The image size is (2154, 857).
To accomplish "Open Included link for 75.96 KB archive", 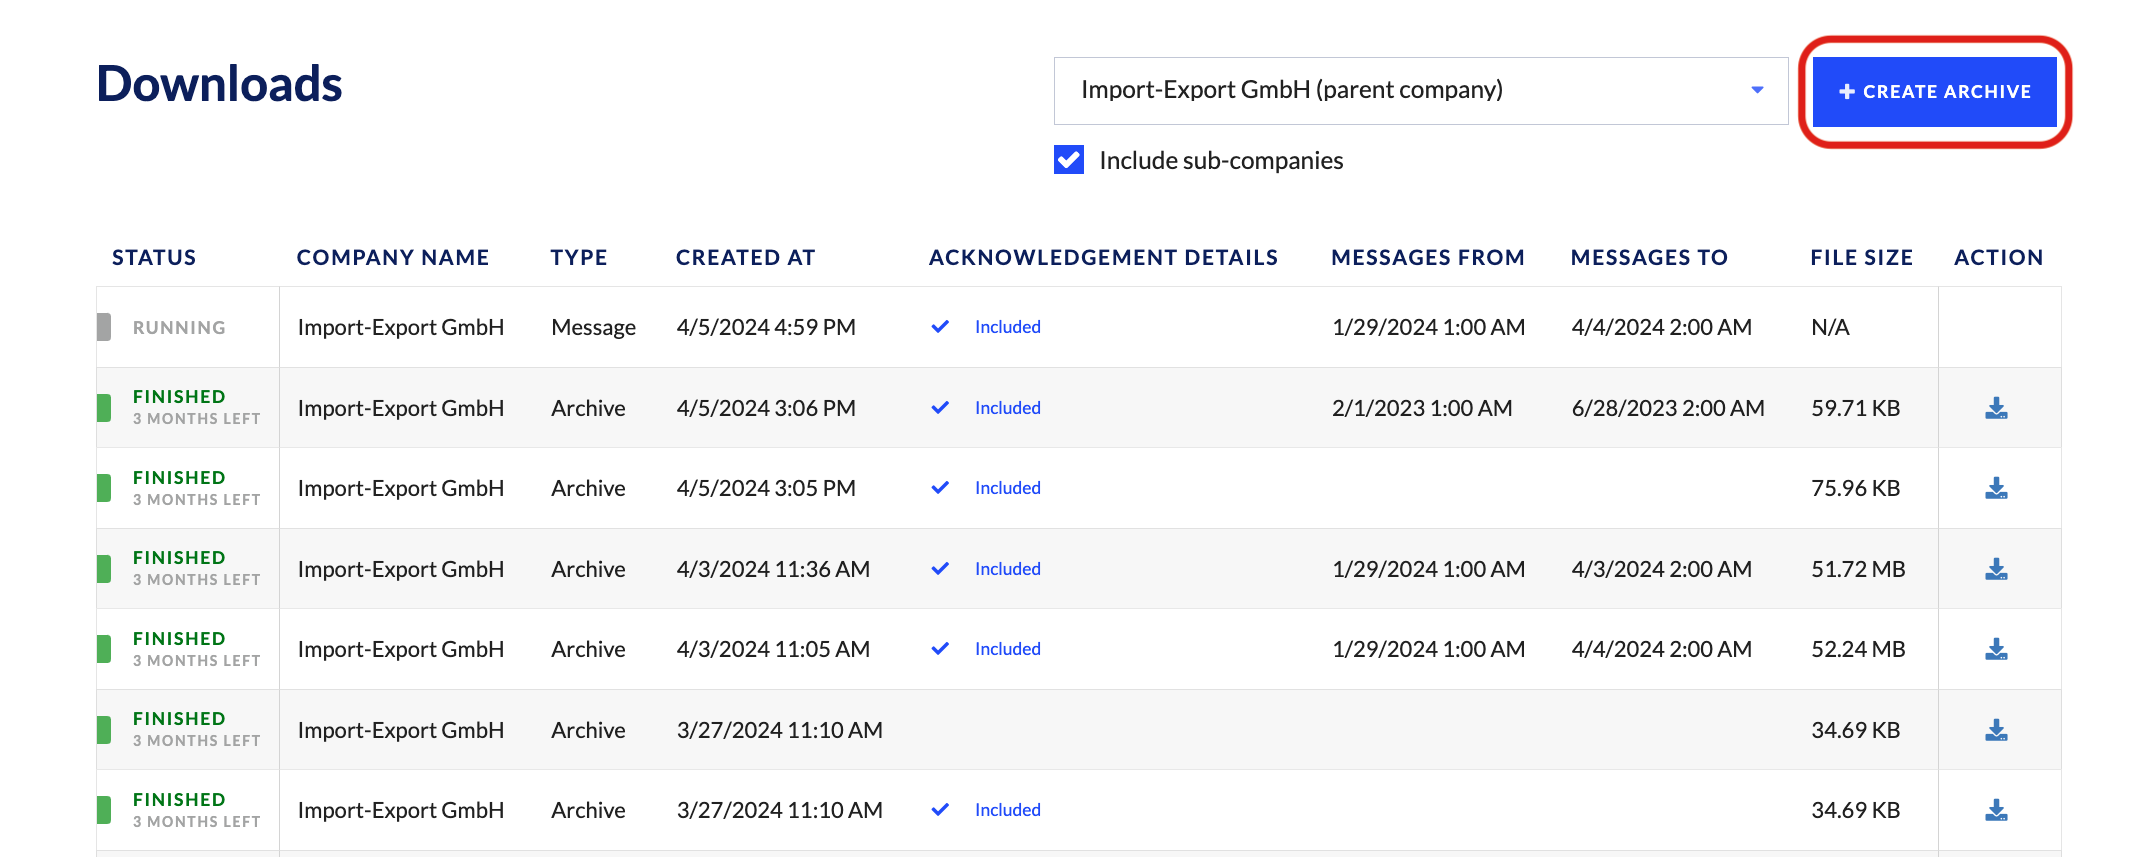I will click(1007, 488).
